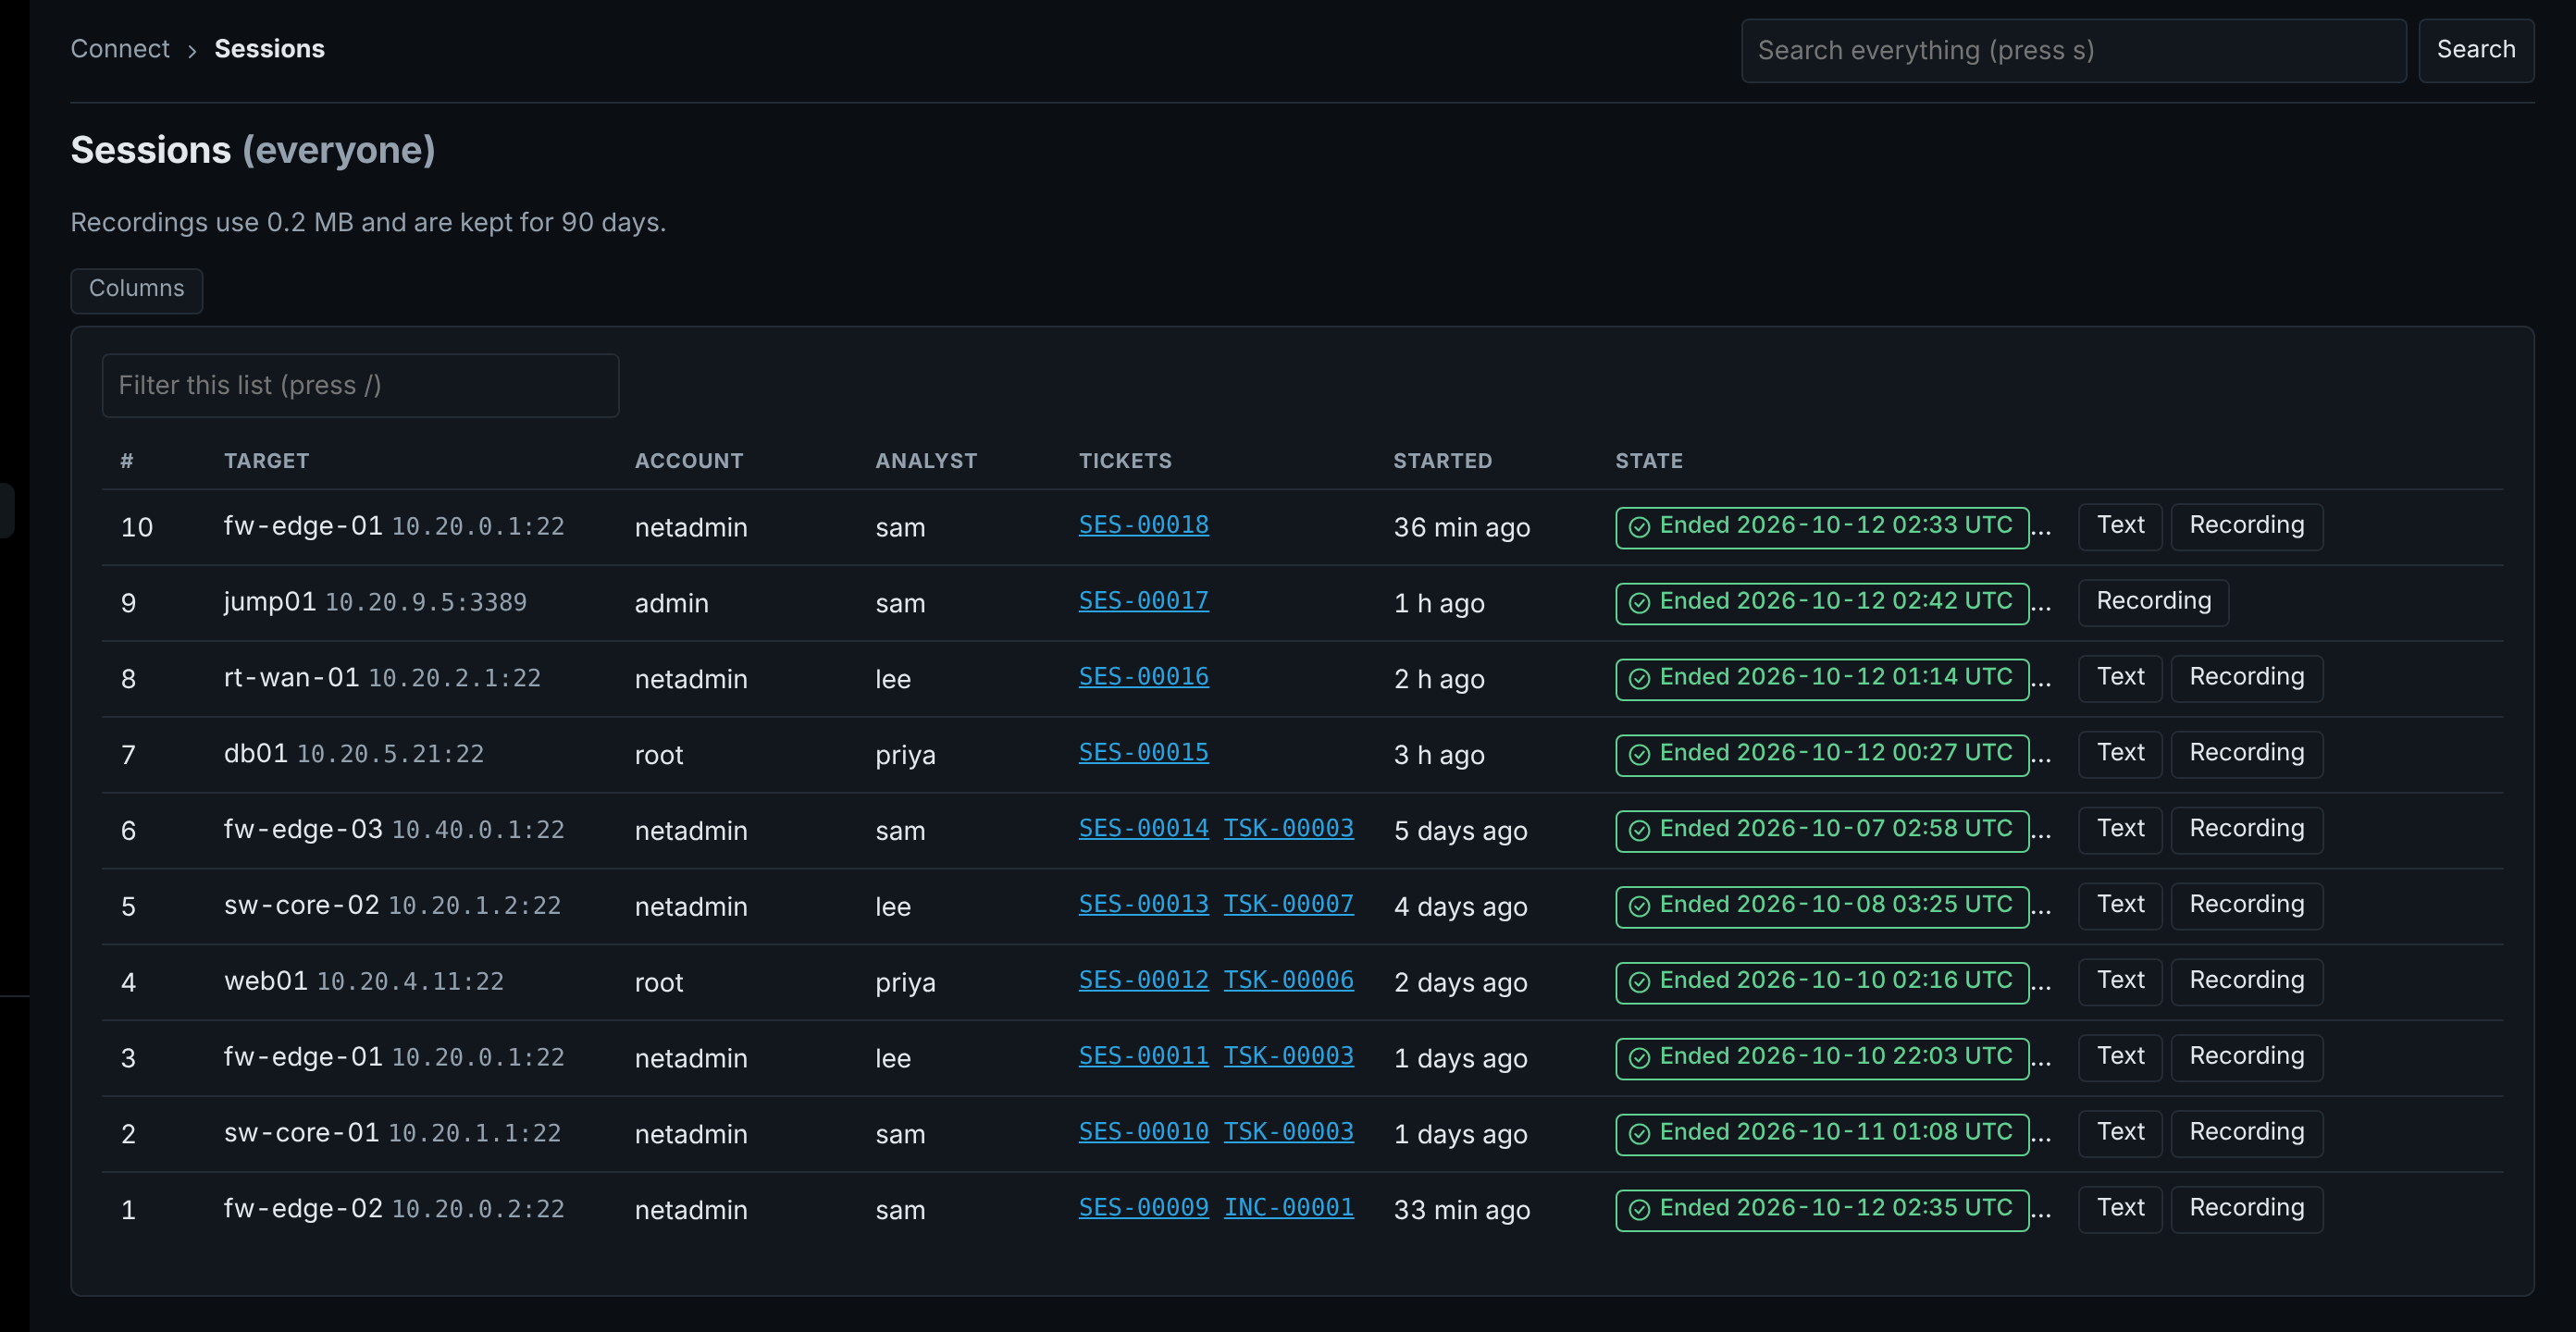This screenshot has height=1332, width=2576.
Task: Open Recording for db01 session
Action: 2246,754
